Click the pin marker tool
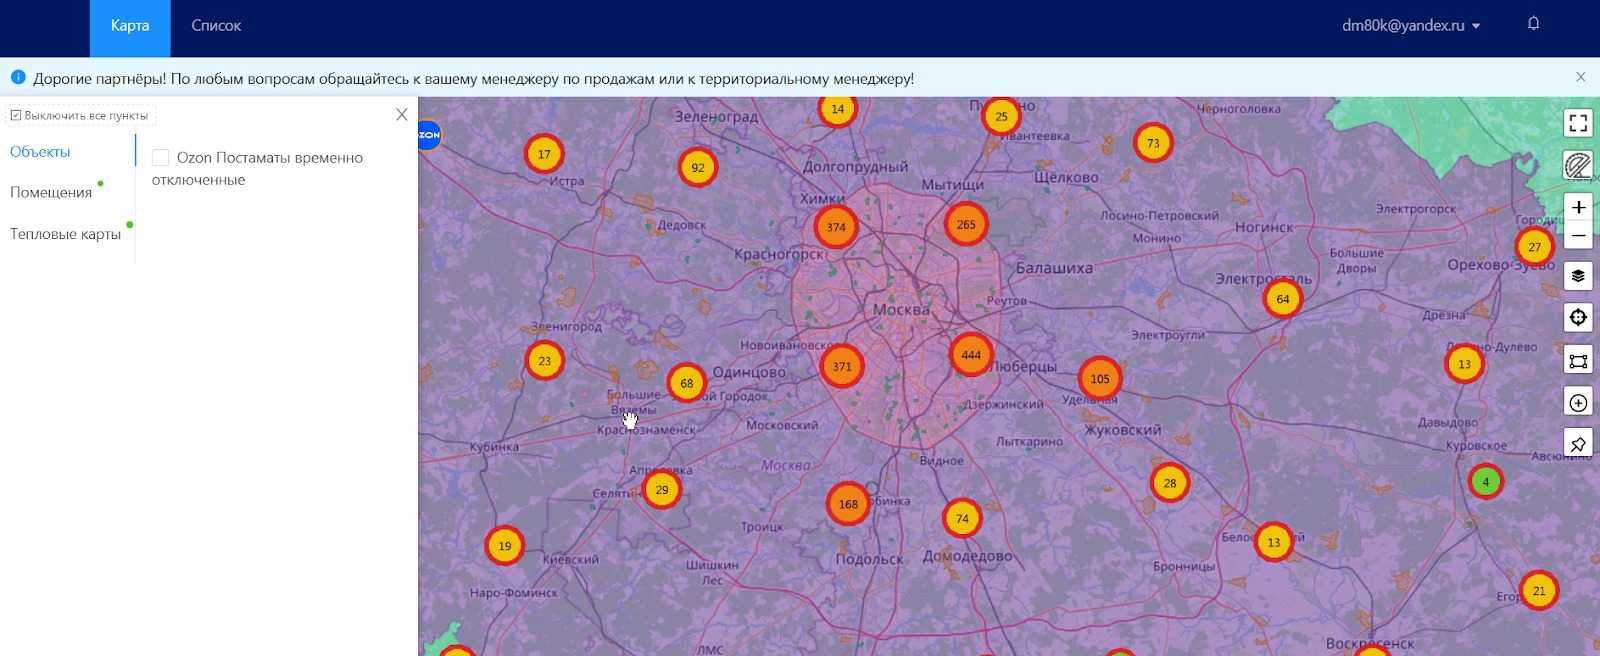 (1578, 444)
